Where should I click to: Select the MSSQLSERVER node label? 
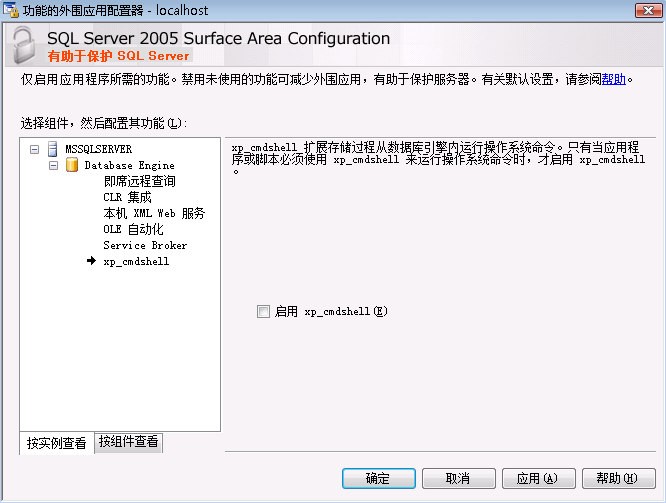(x=99, y=149)
